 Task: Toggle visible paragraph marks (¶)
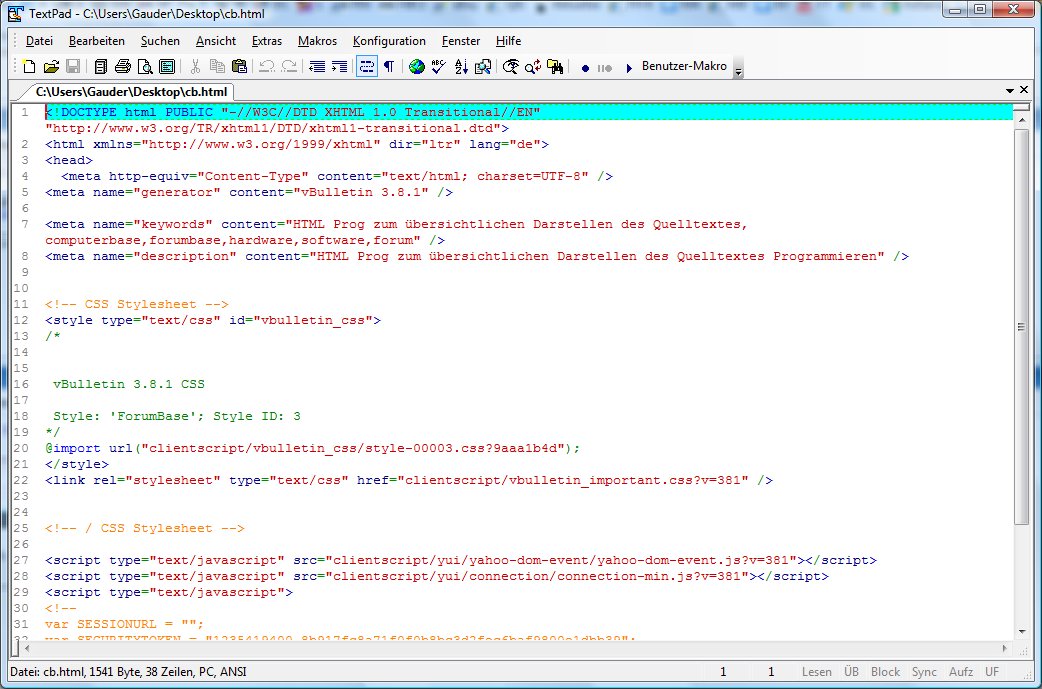(389, 66)
